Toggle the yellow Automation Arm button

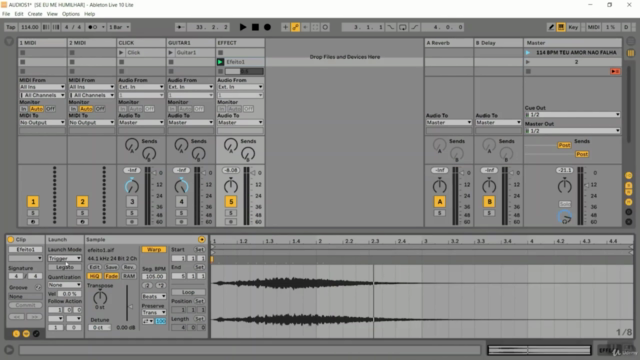pyautogui.click(x=295, y=27)
